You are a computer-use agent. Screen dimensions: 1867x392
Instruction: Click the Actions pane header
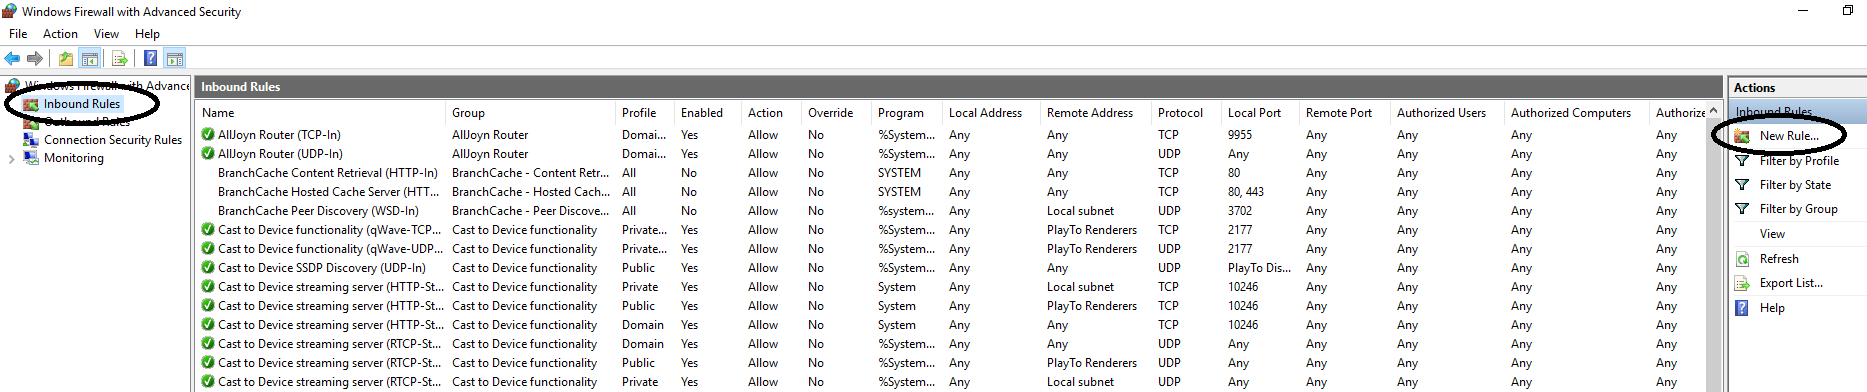[1797, 88]
